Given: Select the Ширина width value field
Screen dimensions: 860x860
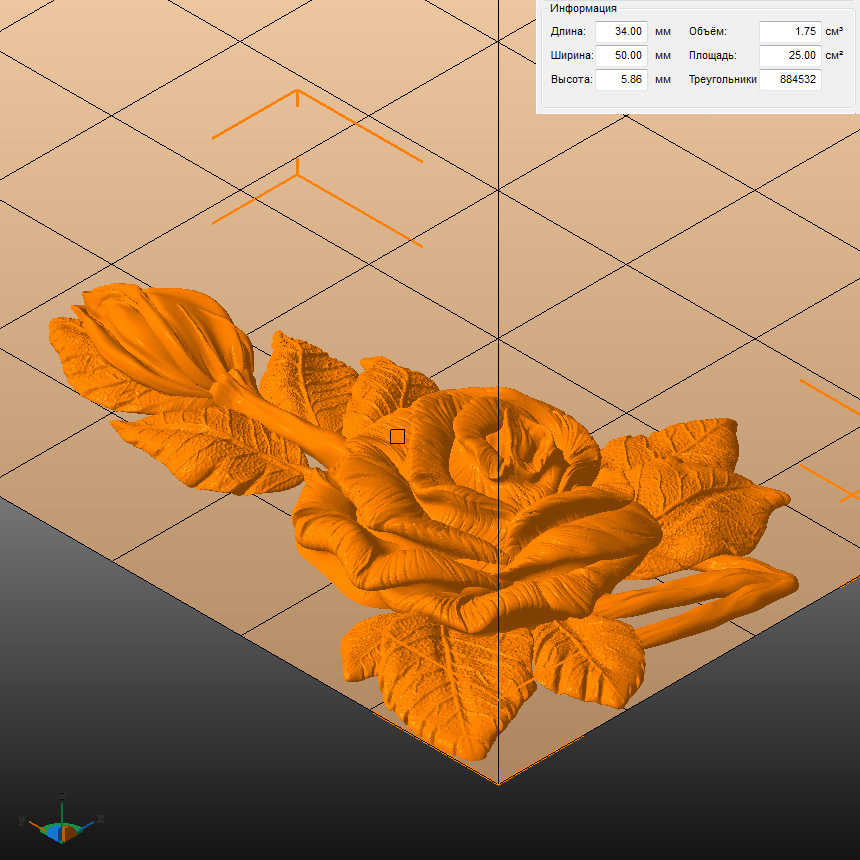Looking at the screenshot, I should tap(621, 56).
